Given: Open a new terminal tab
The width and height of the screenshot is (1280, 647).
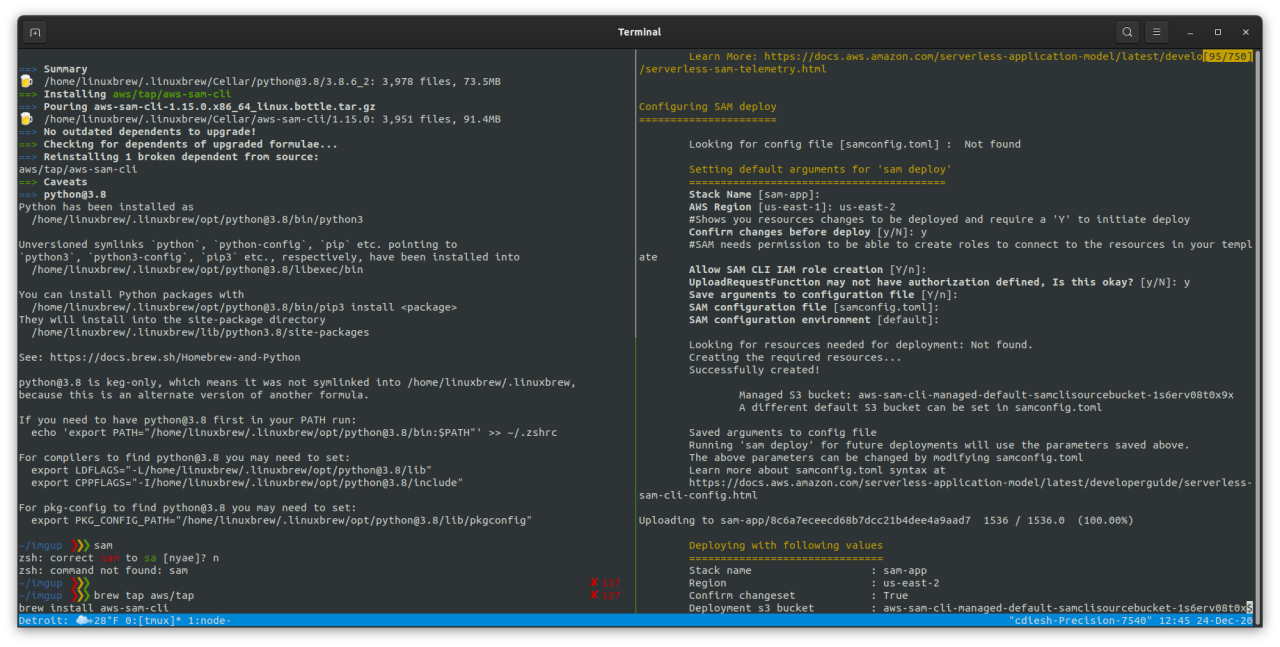Looking at the screenshot, I should point(35,32).
